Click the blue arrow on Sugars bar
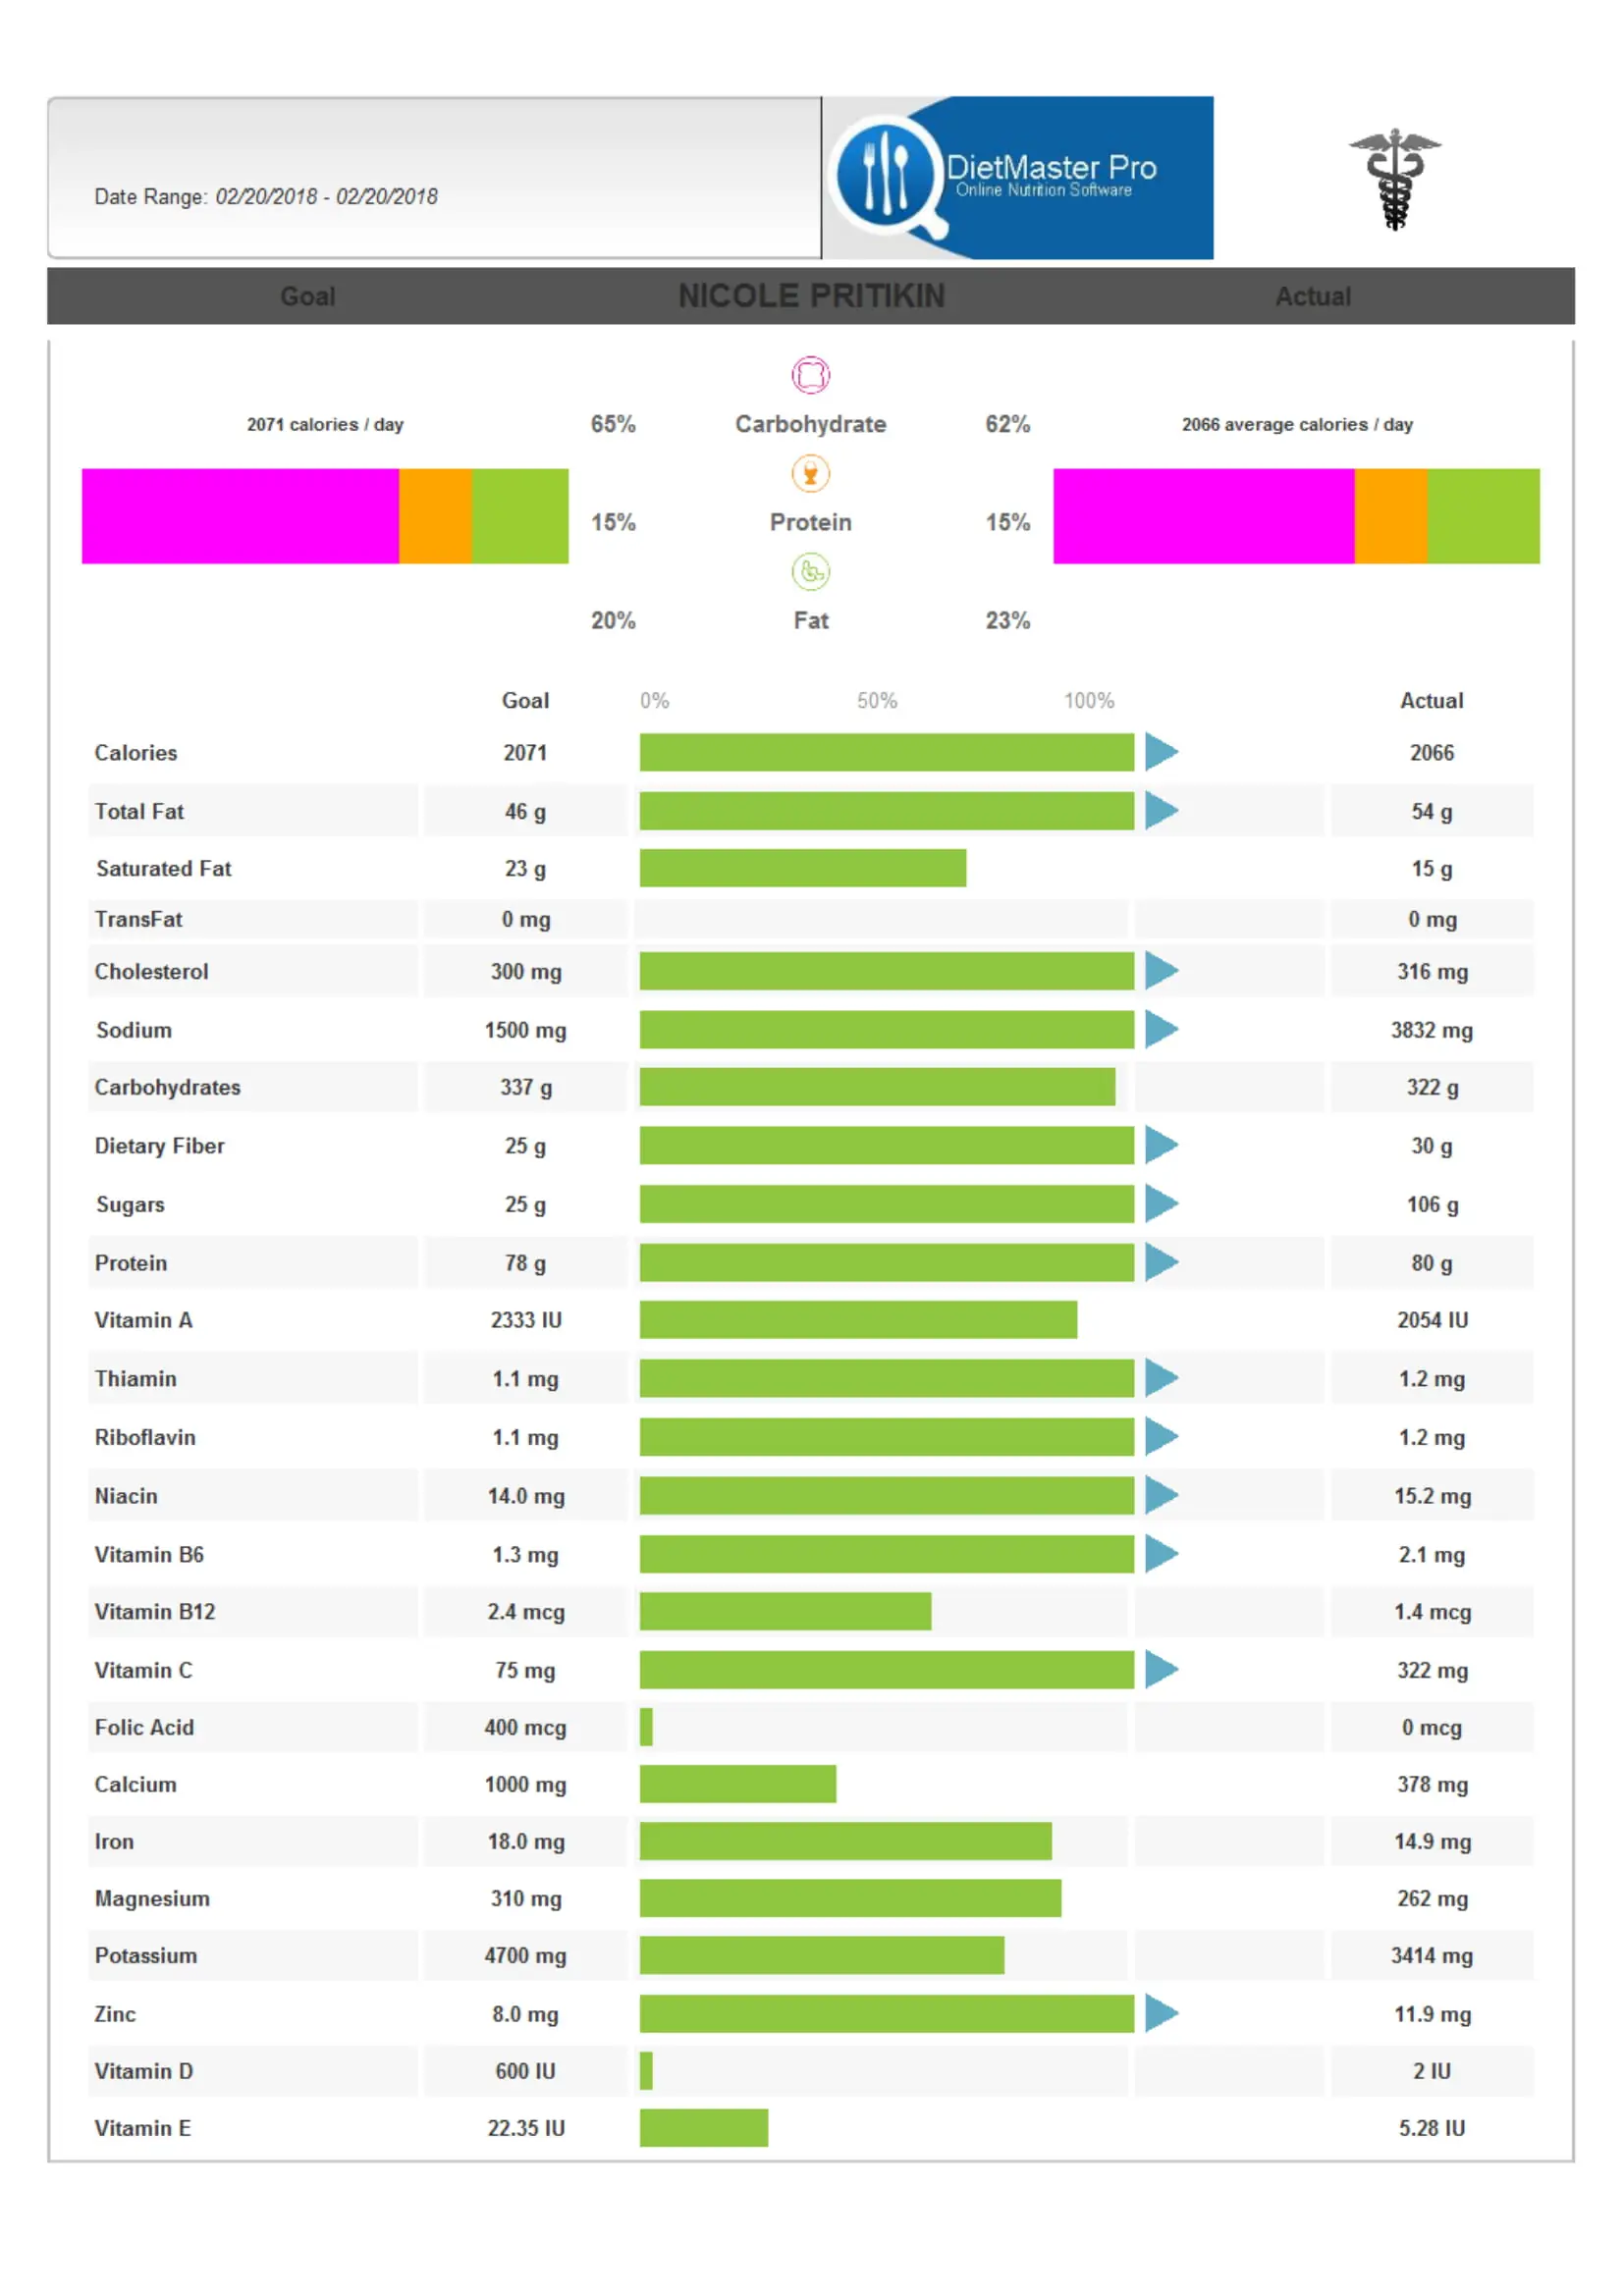This screenshot has height=2296, width=1623. [x=1160, y=1203]
